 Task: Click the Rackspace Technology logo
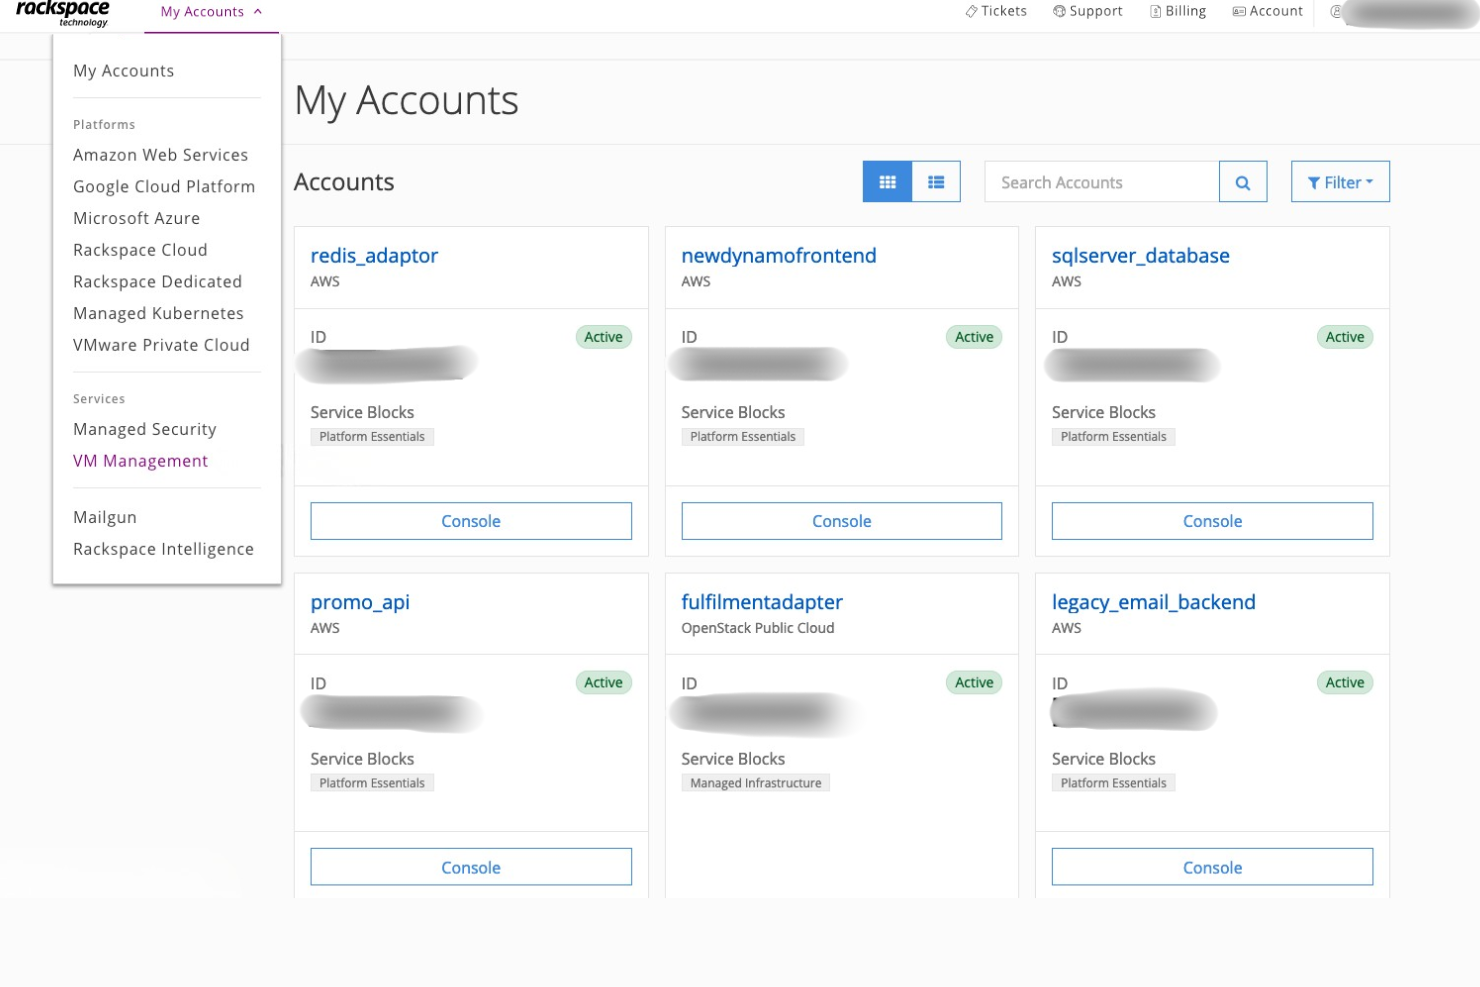coord(62,13)
